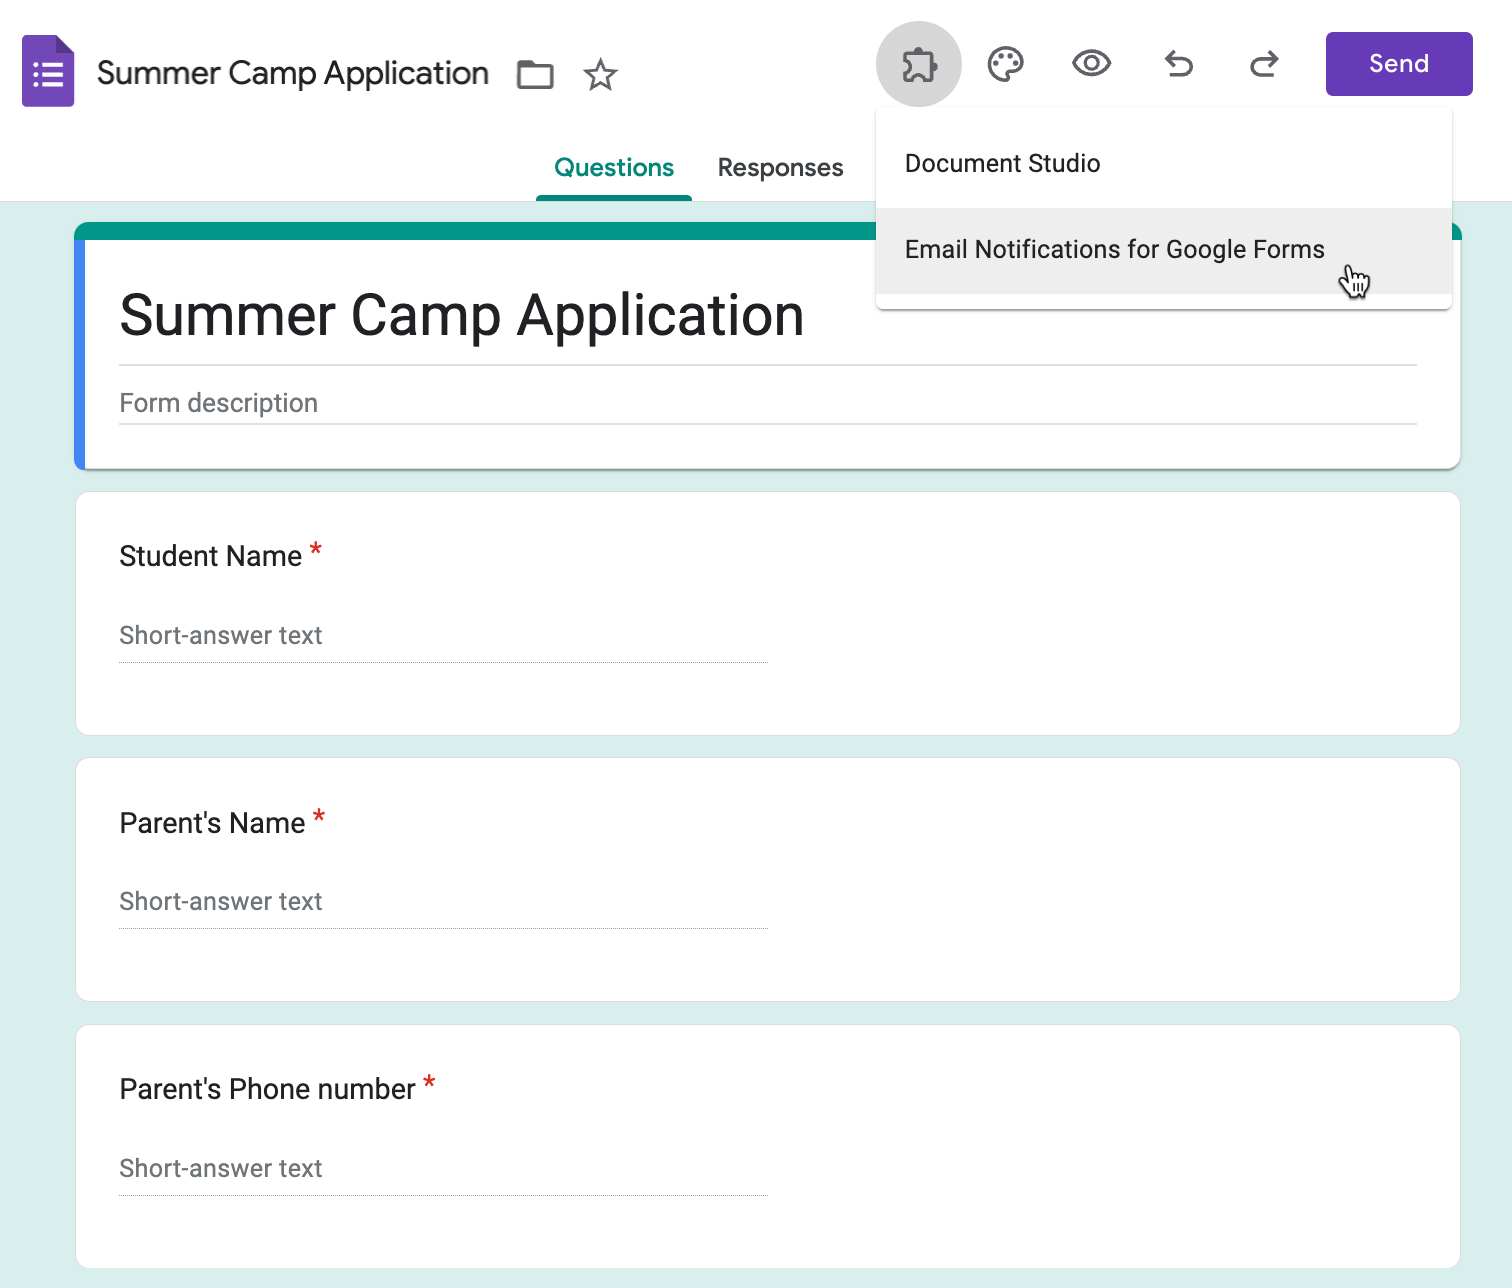Click the redo arrow icon
The image size is (1512, 1288).
click(1264, 64)
